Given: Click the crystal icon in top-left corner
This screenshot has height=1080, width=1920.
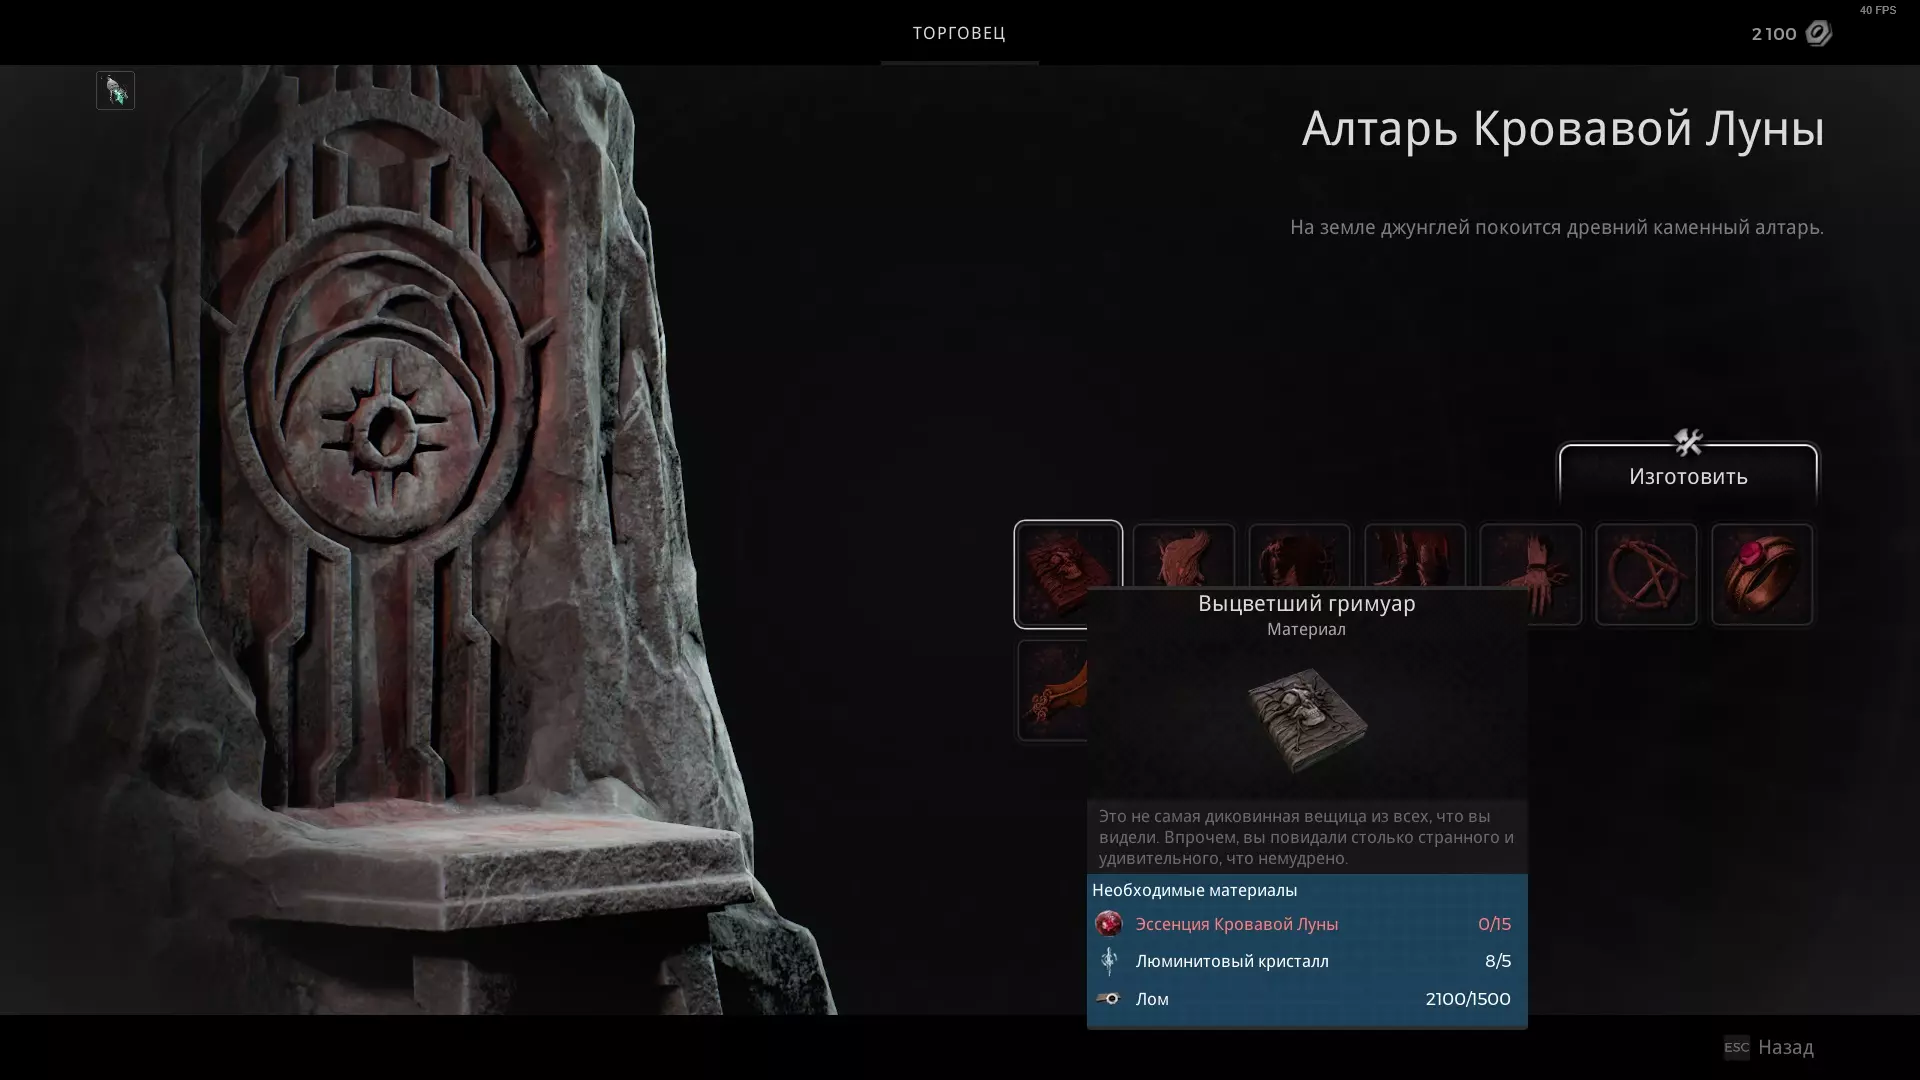Looking at the screenshot, I should point(115,90).
